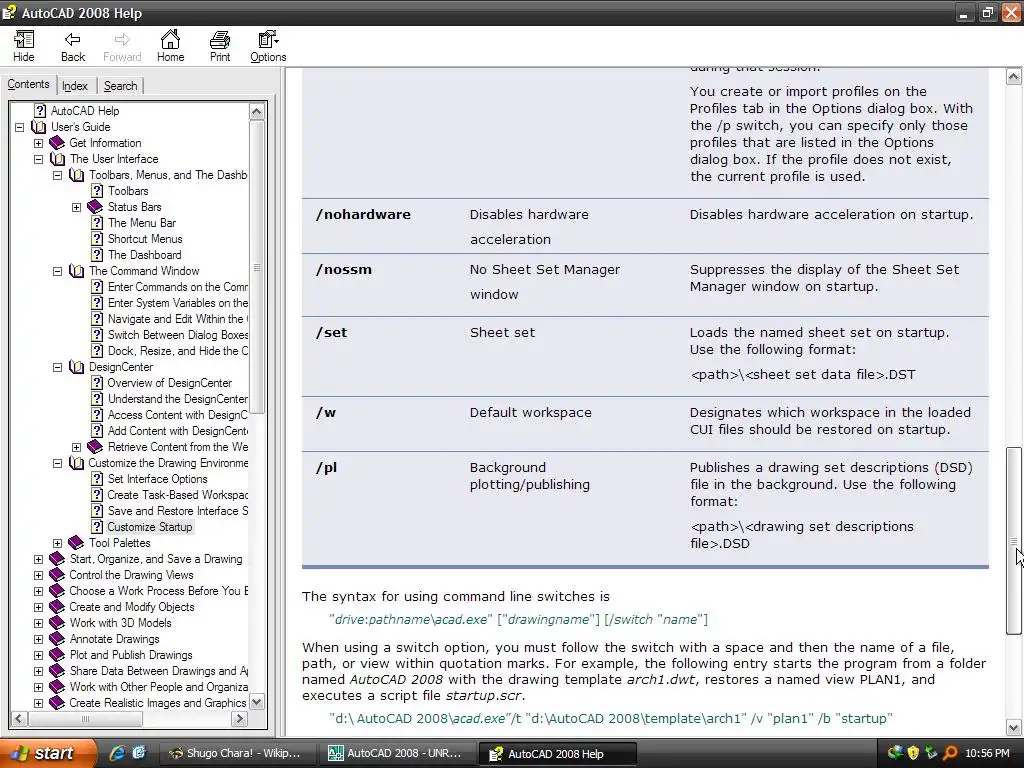The height and width of the screenshot is (768, 1024).
Task: Click the help page vertical scrollbar thumb
Action: pyautogui.click(x=1013, y=541)
